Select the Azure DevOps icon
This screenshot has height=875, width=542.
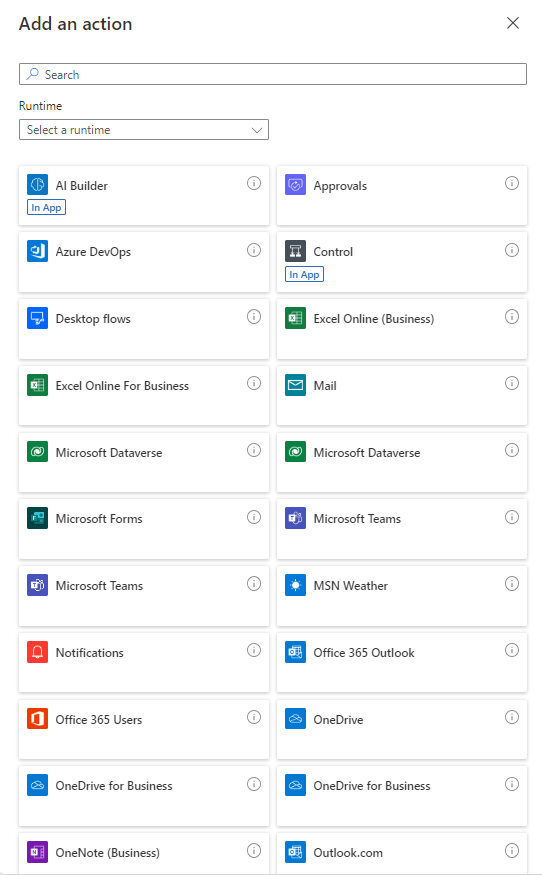click(x=37, y=251)
